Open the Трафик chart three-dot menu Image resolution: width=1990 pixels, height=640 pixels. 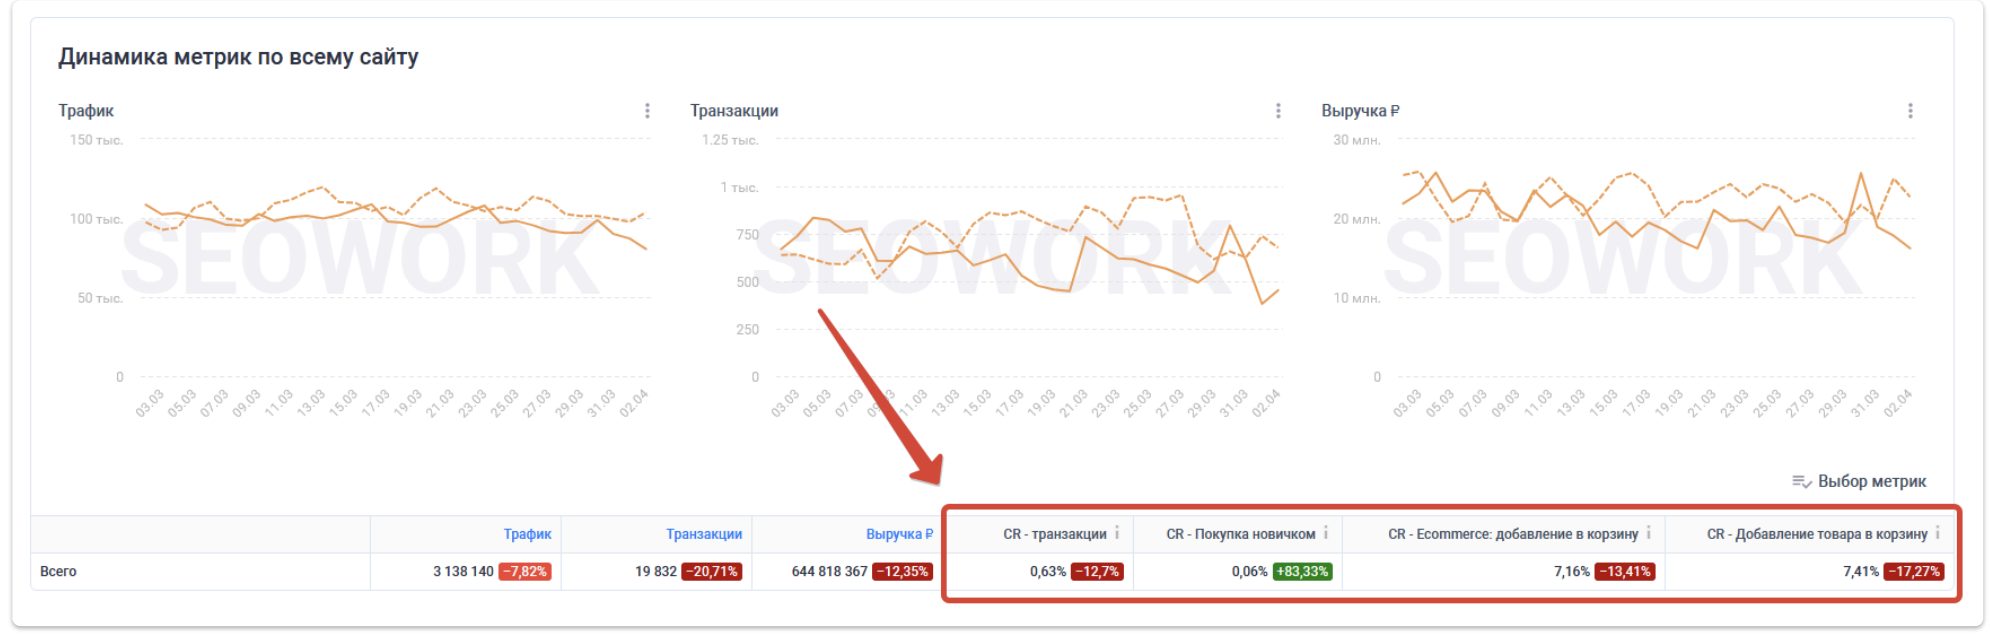(647, 111)
